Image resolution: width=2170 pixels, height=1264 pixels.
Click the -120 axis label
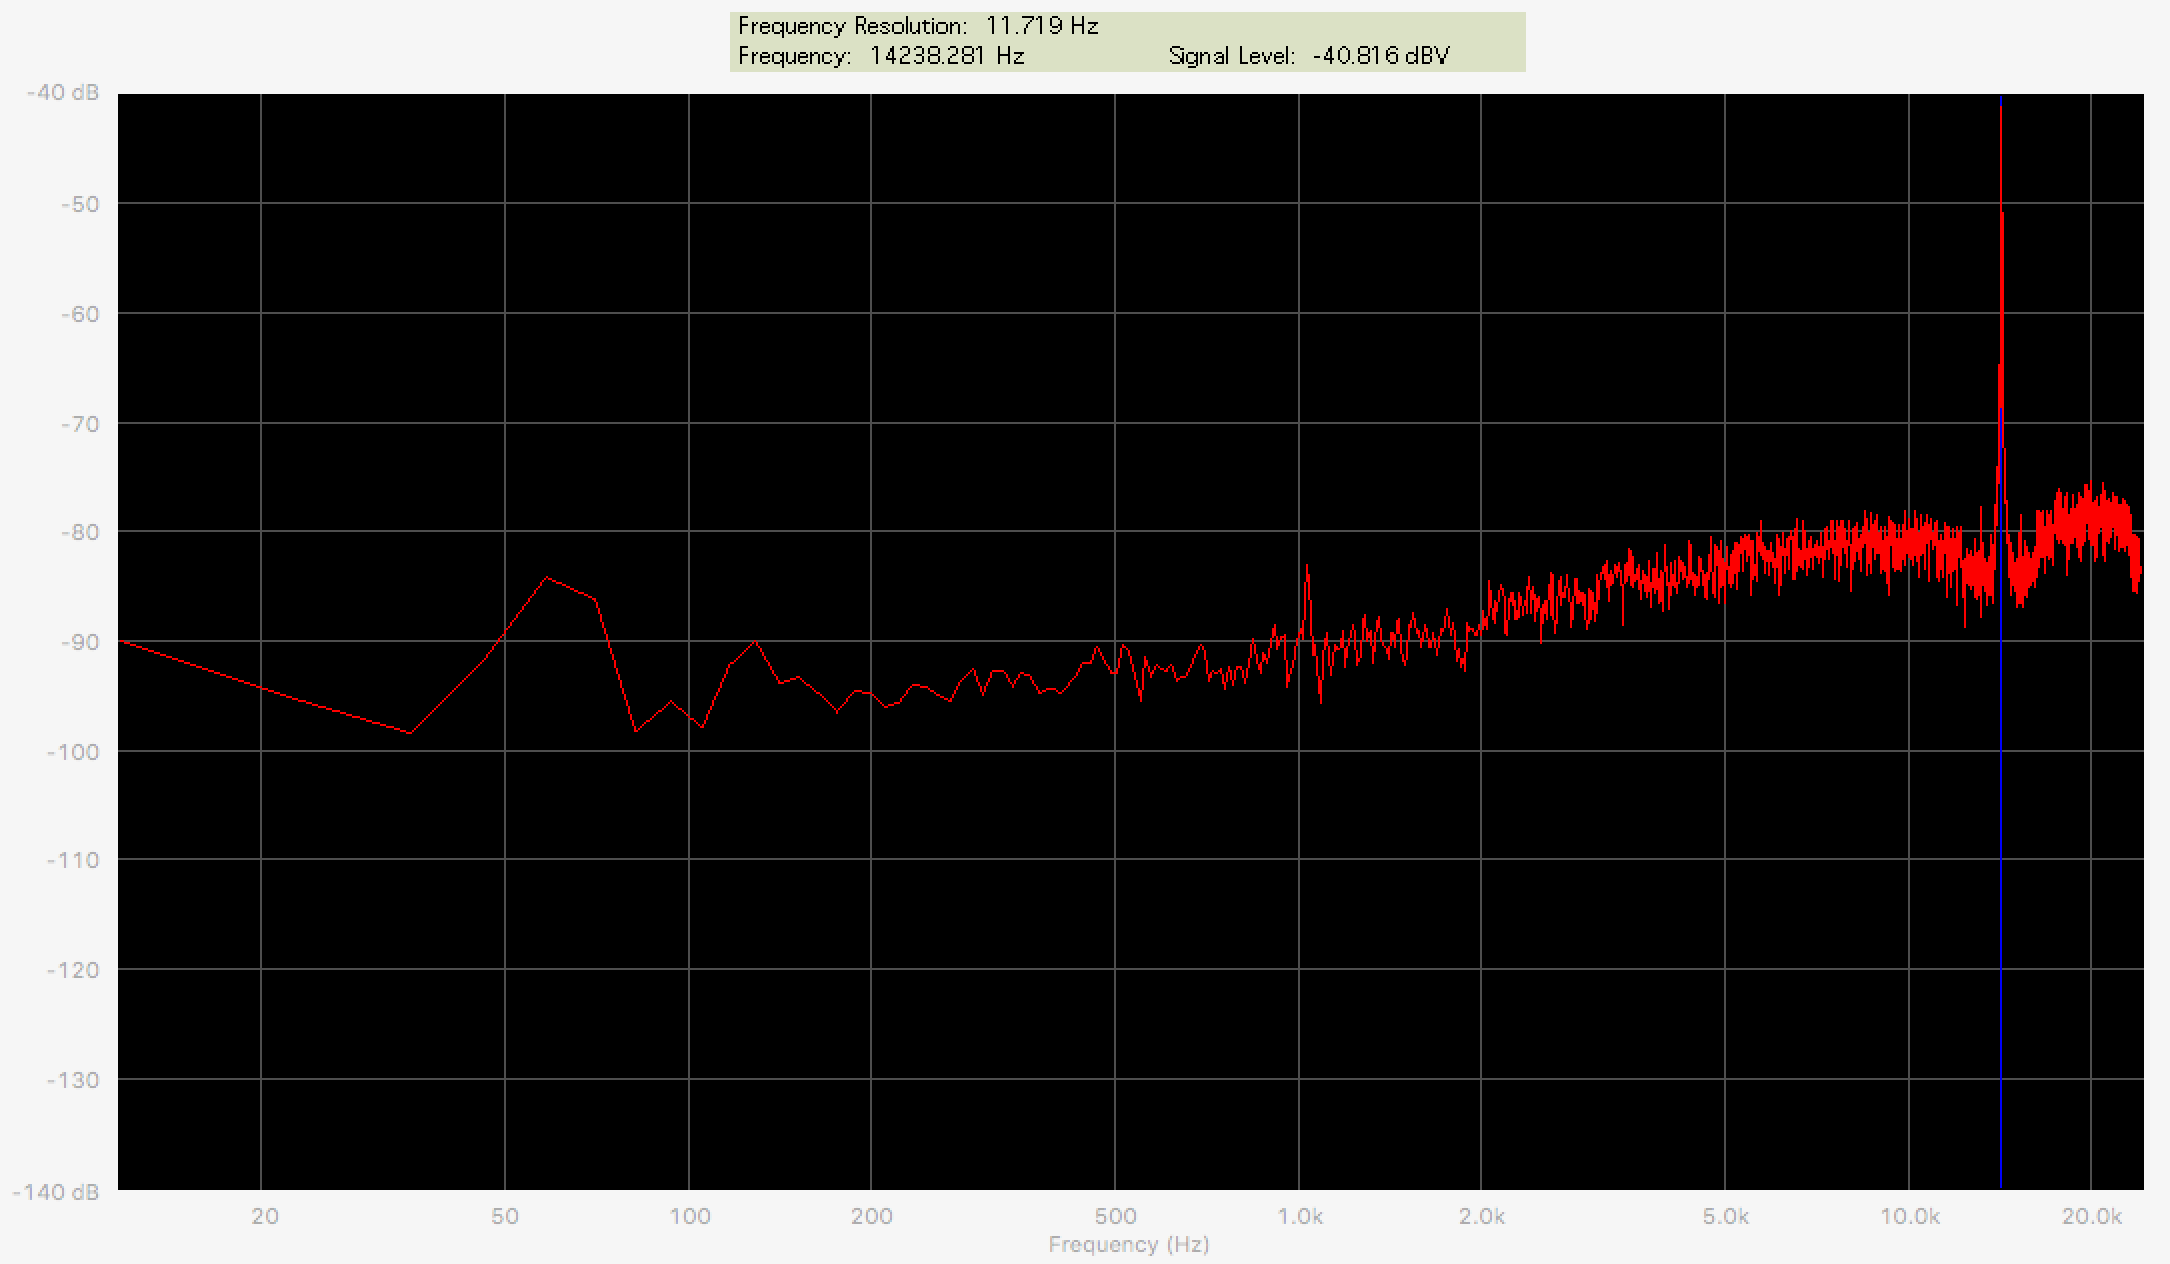[x=72, y=970]
